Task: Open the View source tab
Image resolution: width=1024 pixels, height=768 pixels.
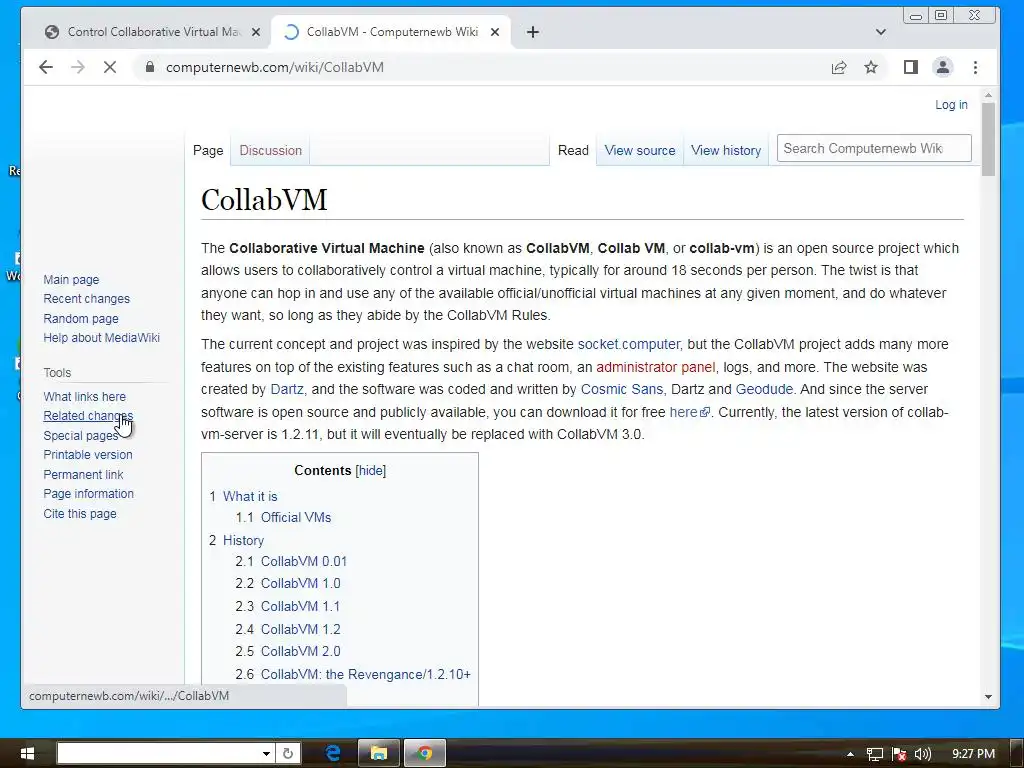Action: click(x=639, y=150)
